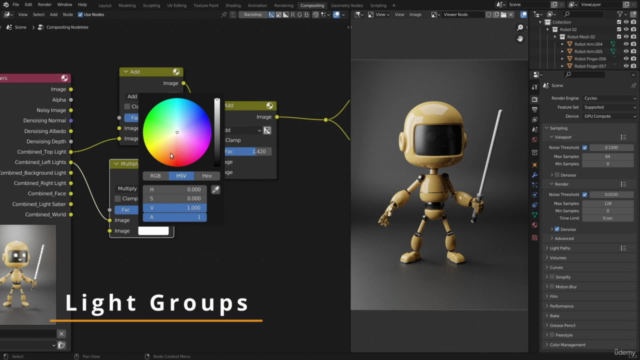The width and height of the screenshot is (640, 360).
Task: Open Light Paths presets list icon
Action: click(623, 248)
